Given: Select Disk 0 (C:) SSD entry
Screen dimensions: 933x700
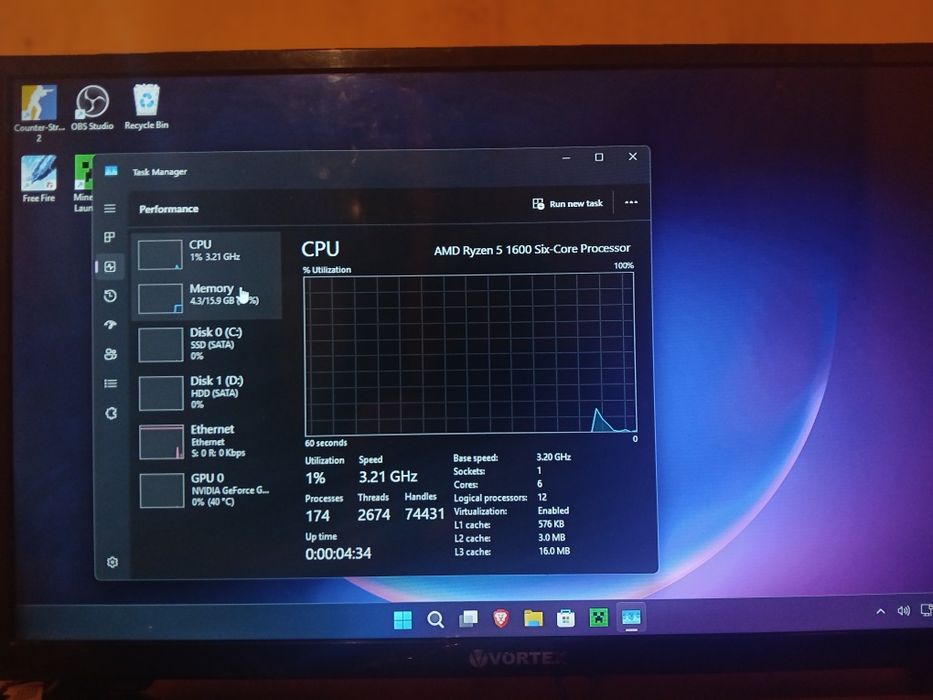Looking at the screenshot, I should [206, 343].
